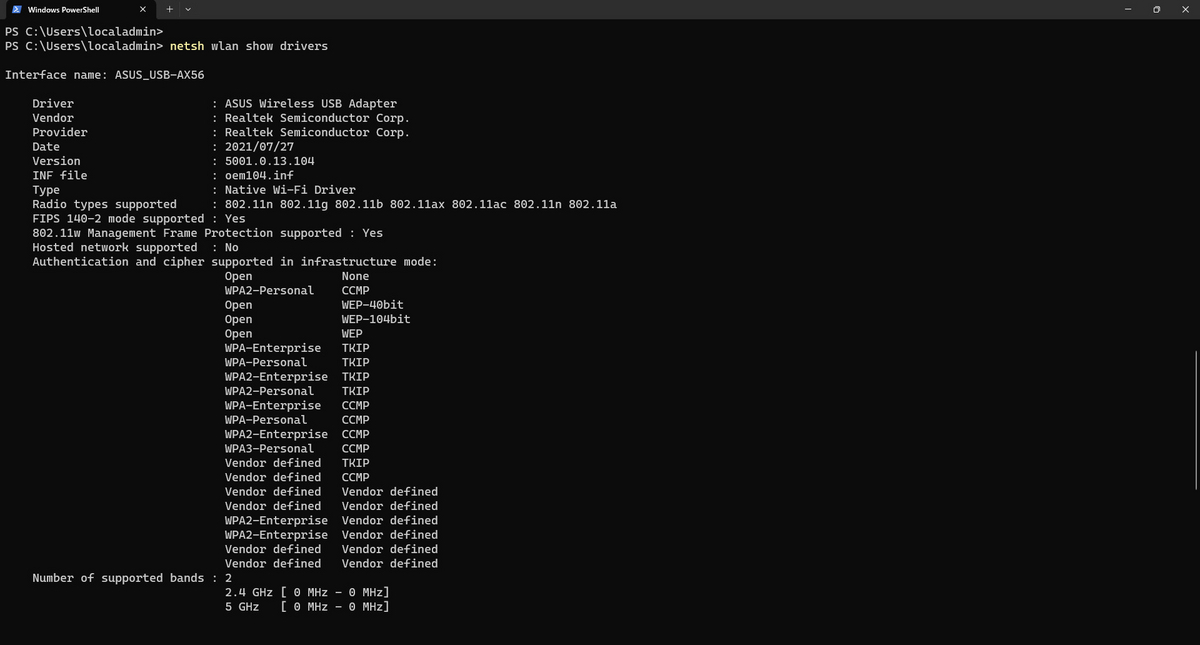The height and width of the screenshot is (645, 1200).
Task: Click the 2.4 GHz band entry
Action: pos(305,592)
